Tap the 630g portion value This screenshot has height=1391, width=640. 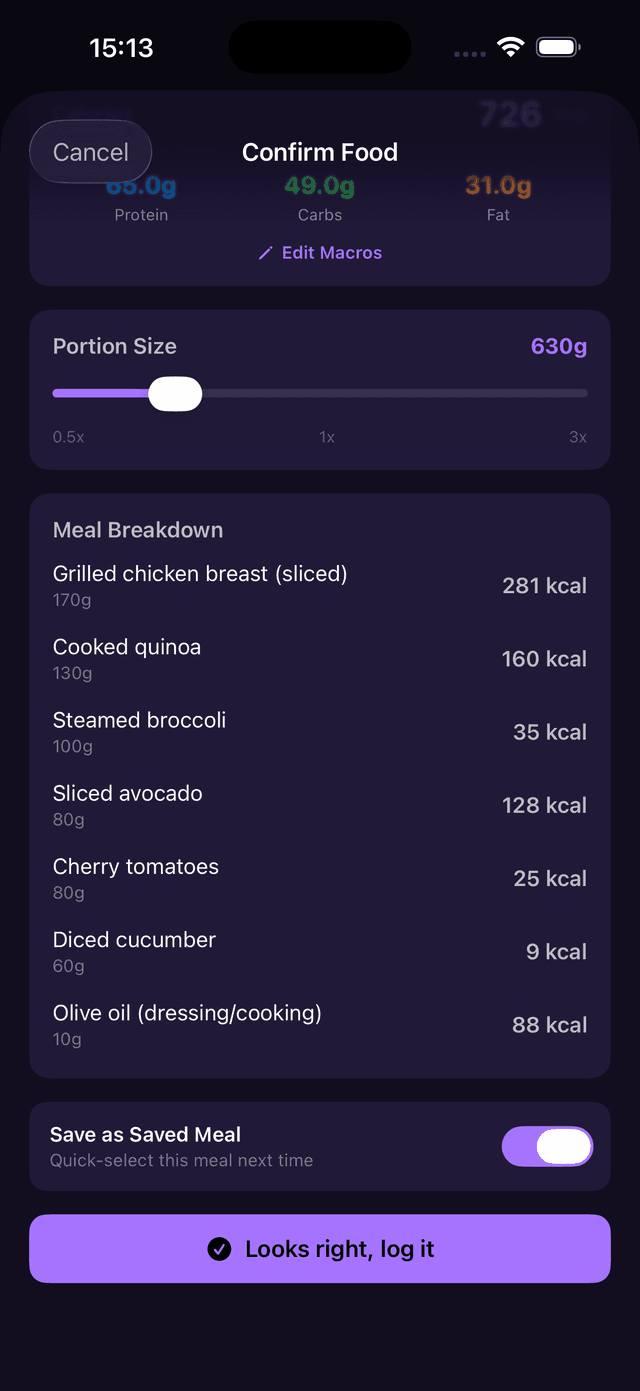(x=560, y=346)
